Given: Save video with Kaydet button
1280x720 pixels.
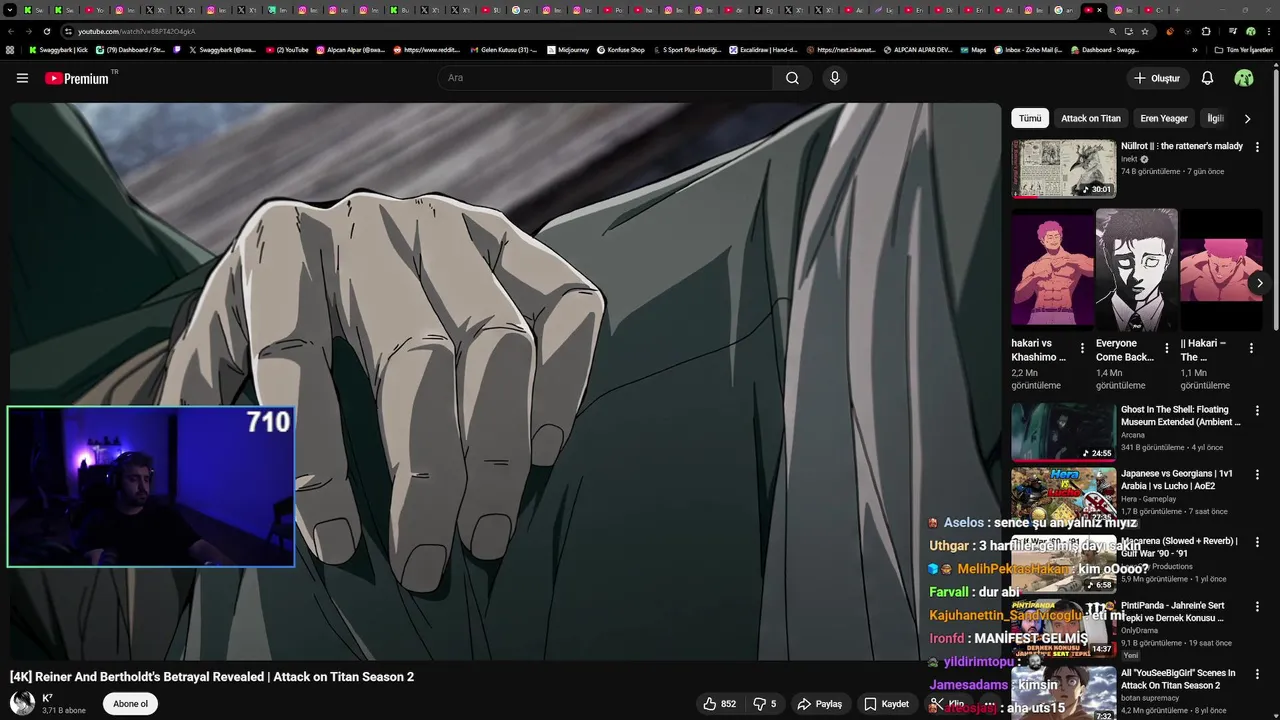Looking at the screenshot, I should point(887,704).
